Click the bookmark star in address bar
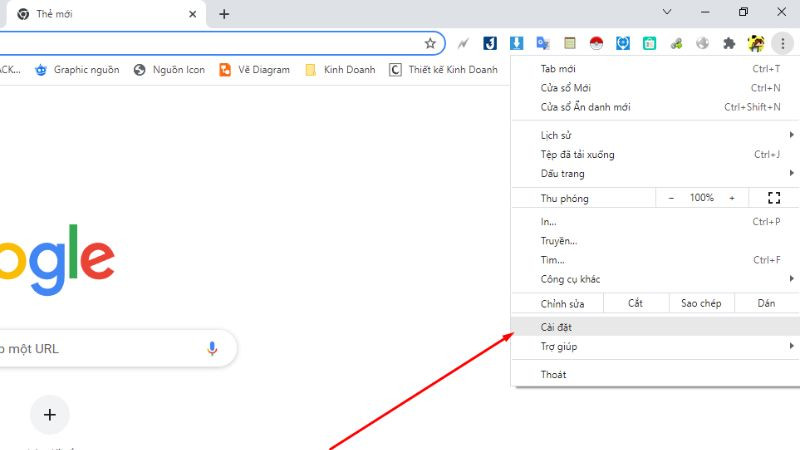This screenshot has width=800, height=450. coord(430,43)
